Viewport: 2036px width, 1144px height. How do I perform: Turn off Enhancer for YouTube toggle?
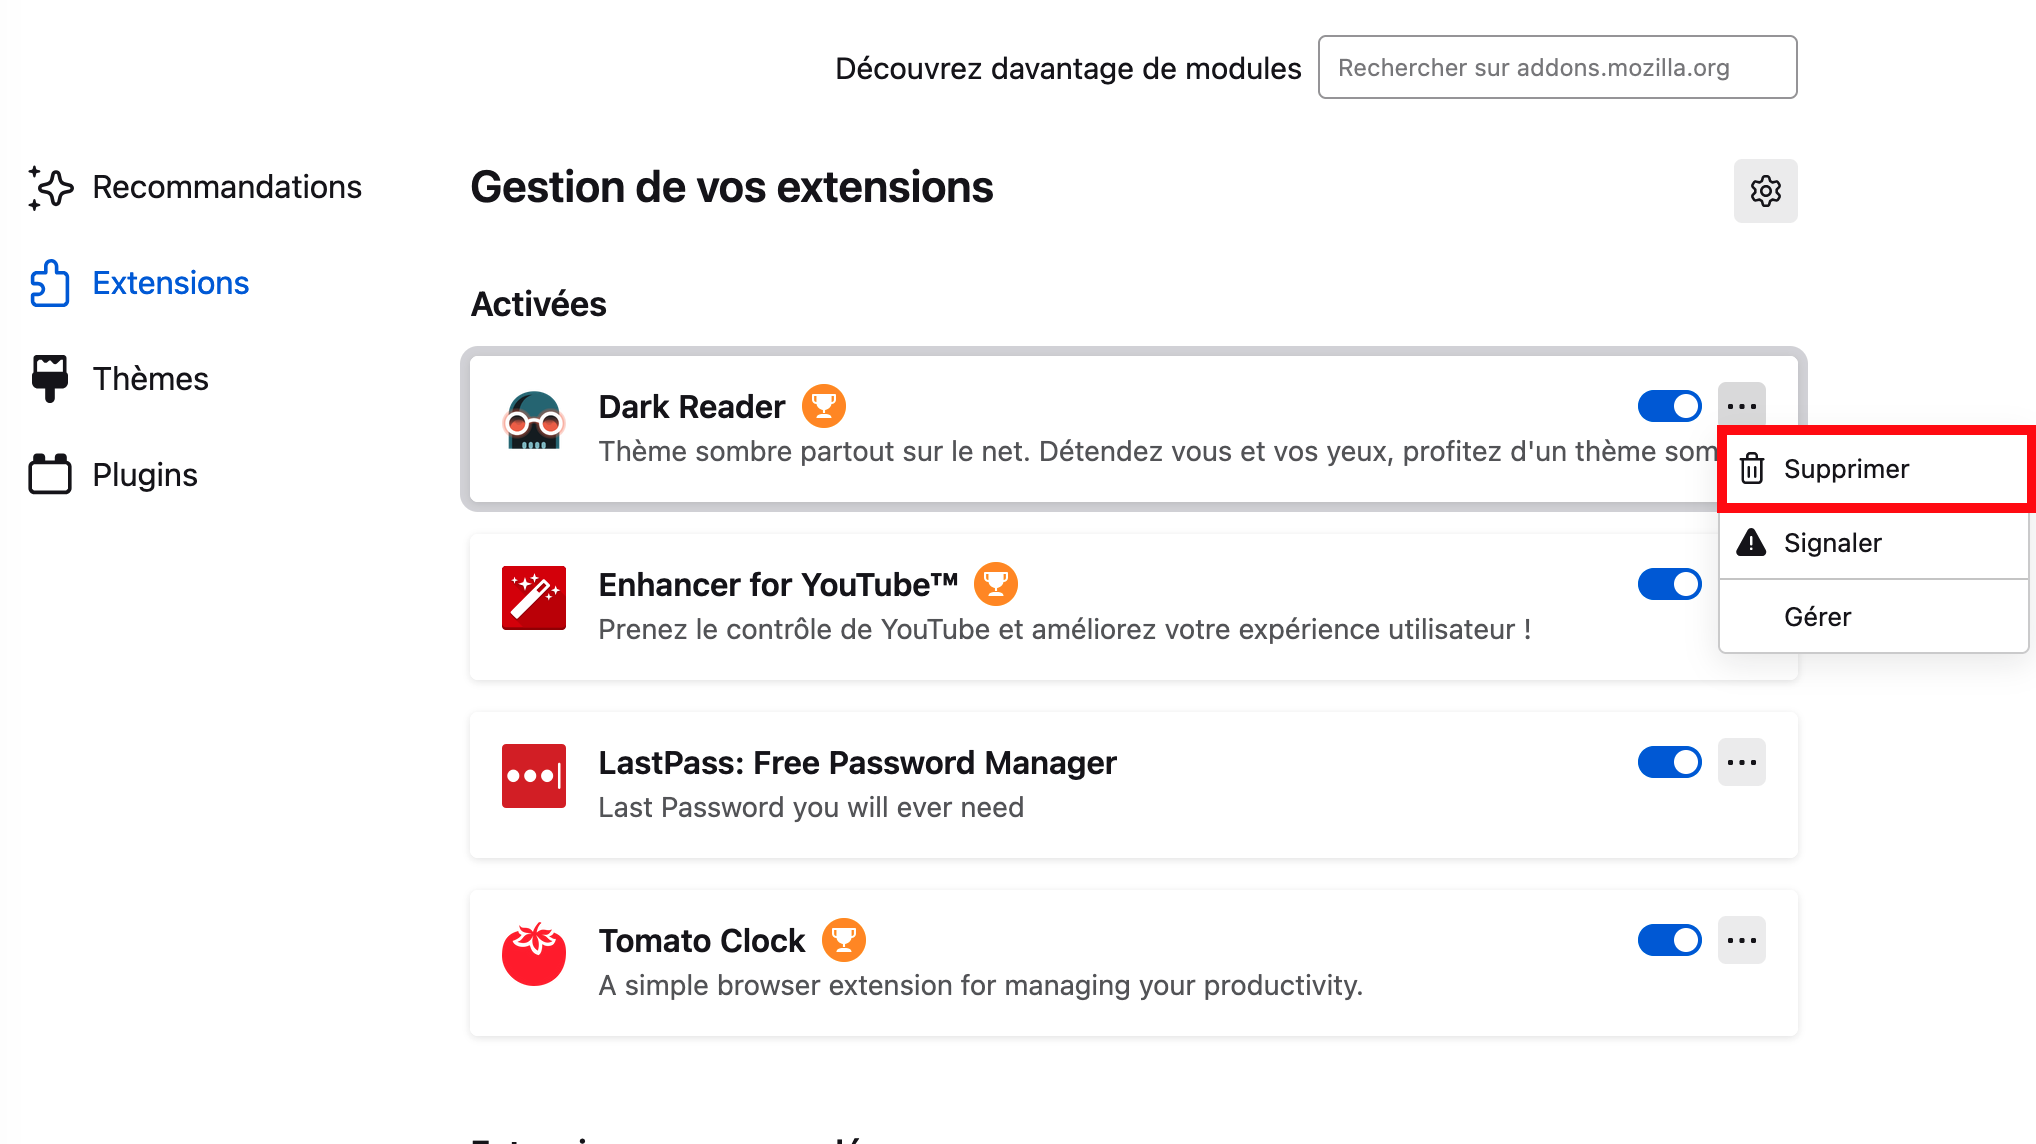(1669, 584)
